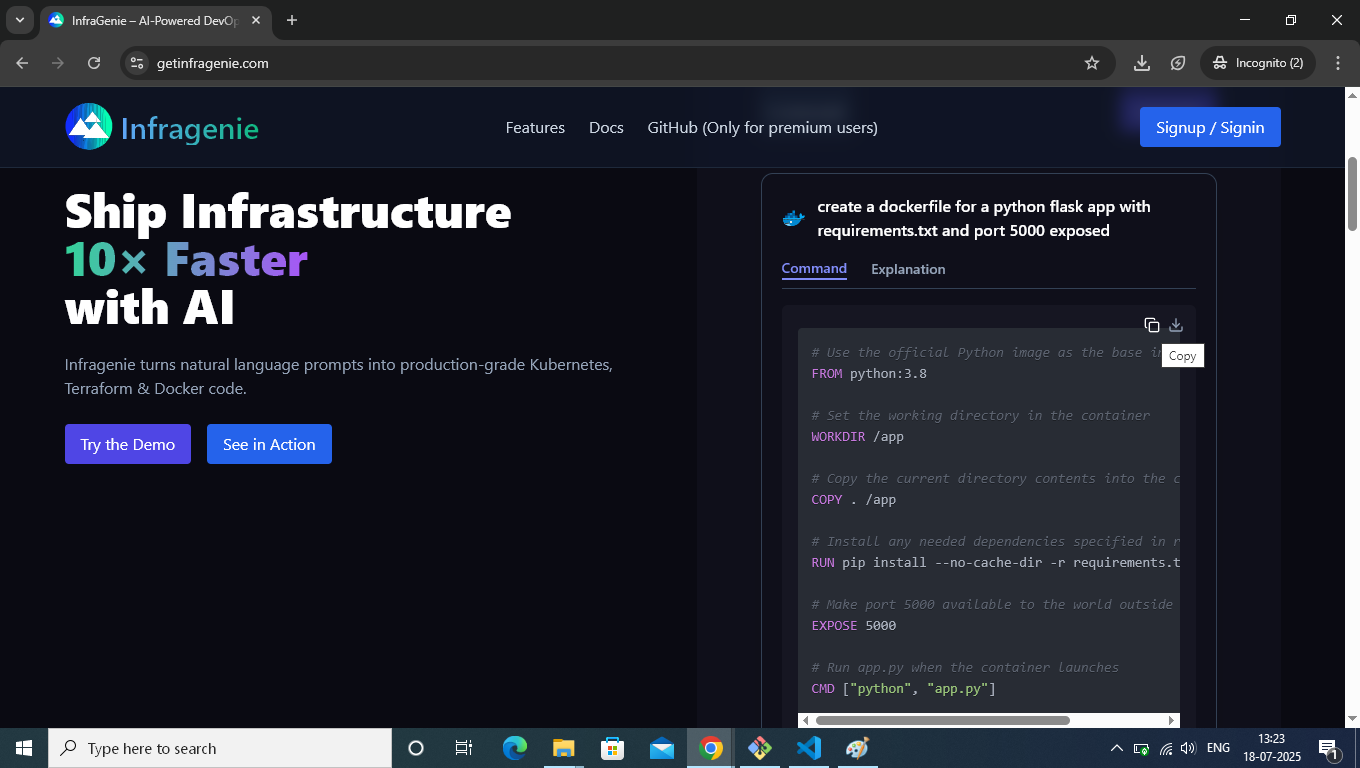1360x768 pixels.
Task: Copy the generated Dockerfile code
Action: [1152, 325]
